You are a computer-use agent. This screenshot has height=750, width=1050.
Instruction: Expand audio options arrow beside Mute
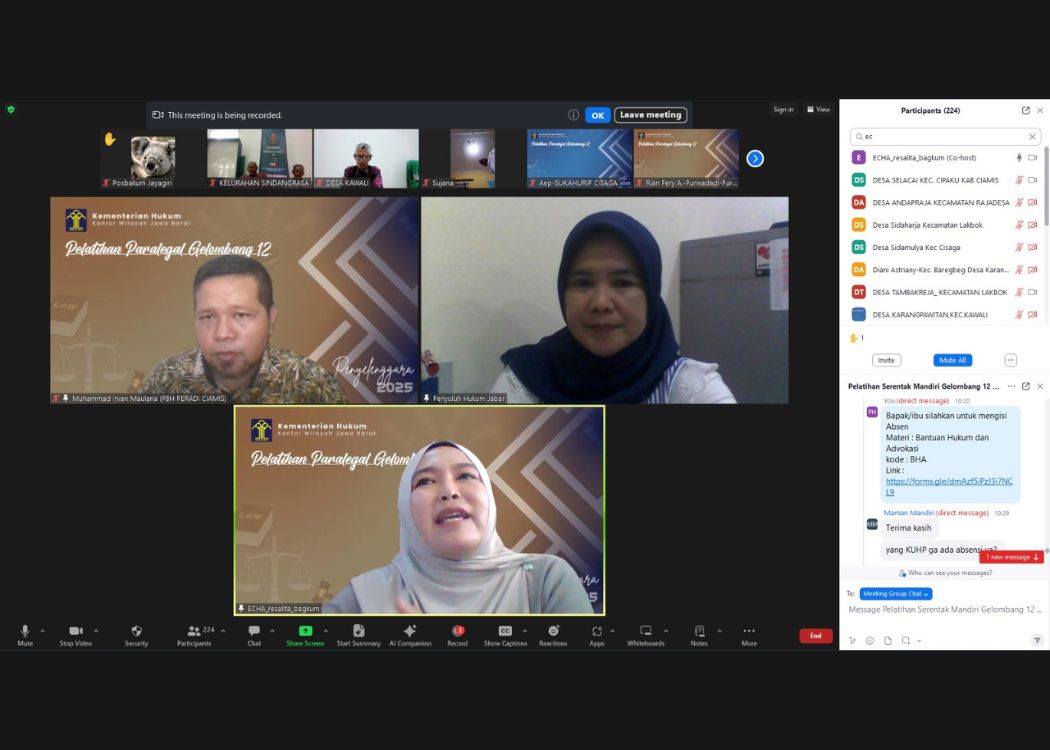[x=42, y=631]
